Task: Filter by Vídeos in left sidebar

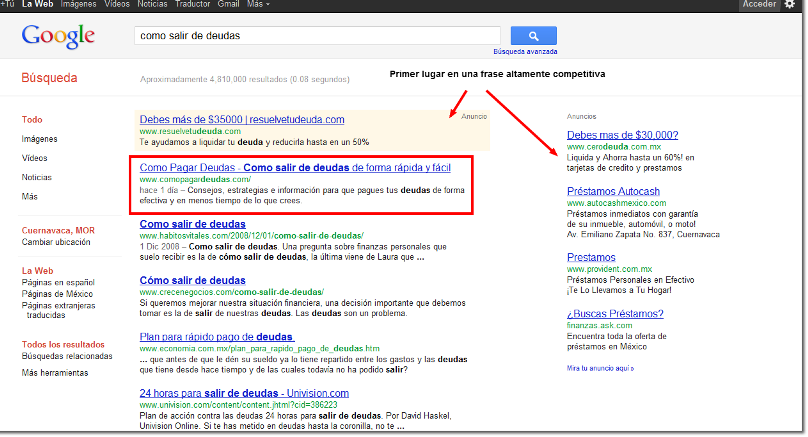Action: click(x=34, y=158)
